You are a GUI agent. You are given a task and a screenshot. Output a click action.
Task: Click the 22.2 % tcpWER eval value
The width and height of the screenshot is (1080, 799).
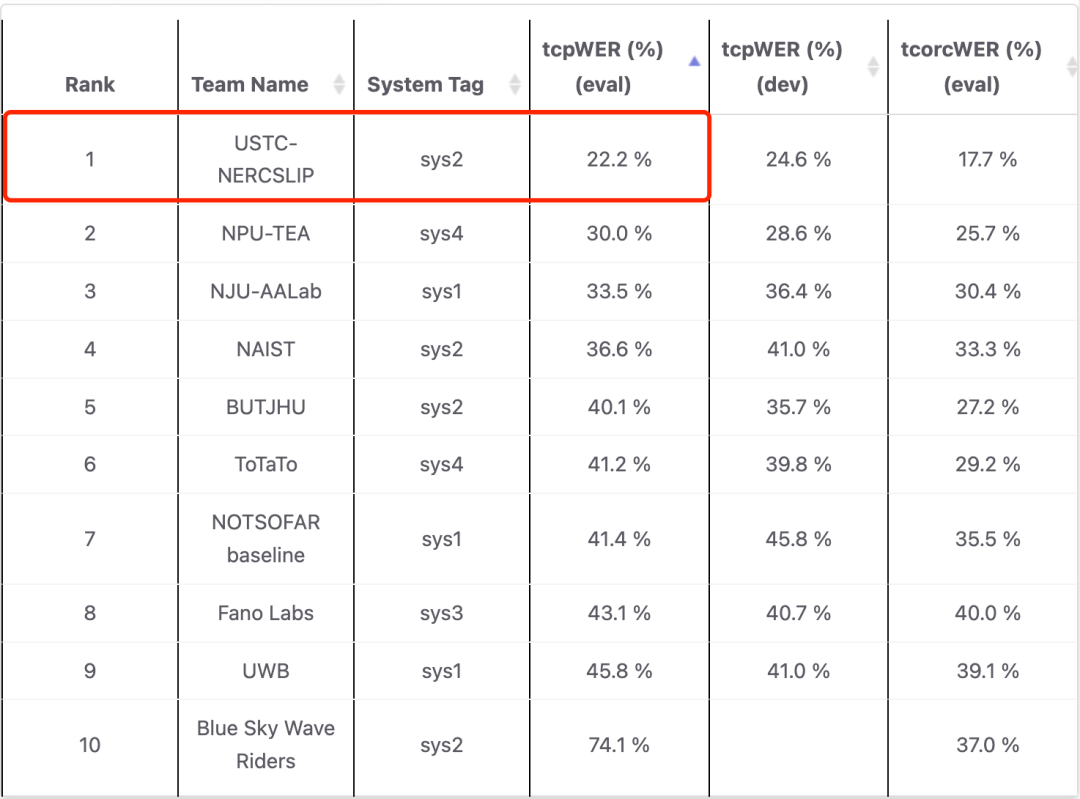[x=619, y=159]
